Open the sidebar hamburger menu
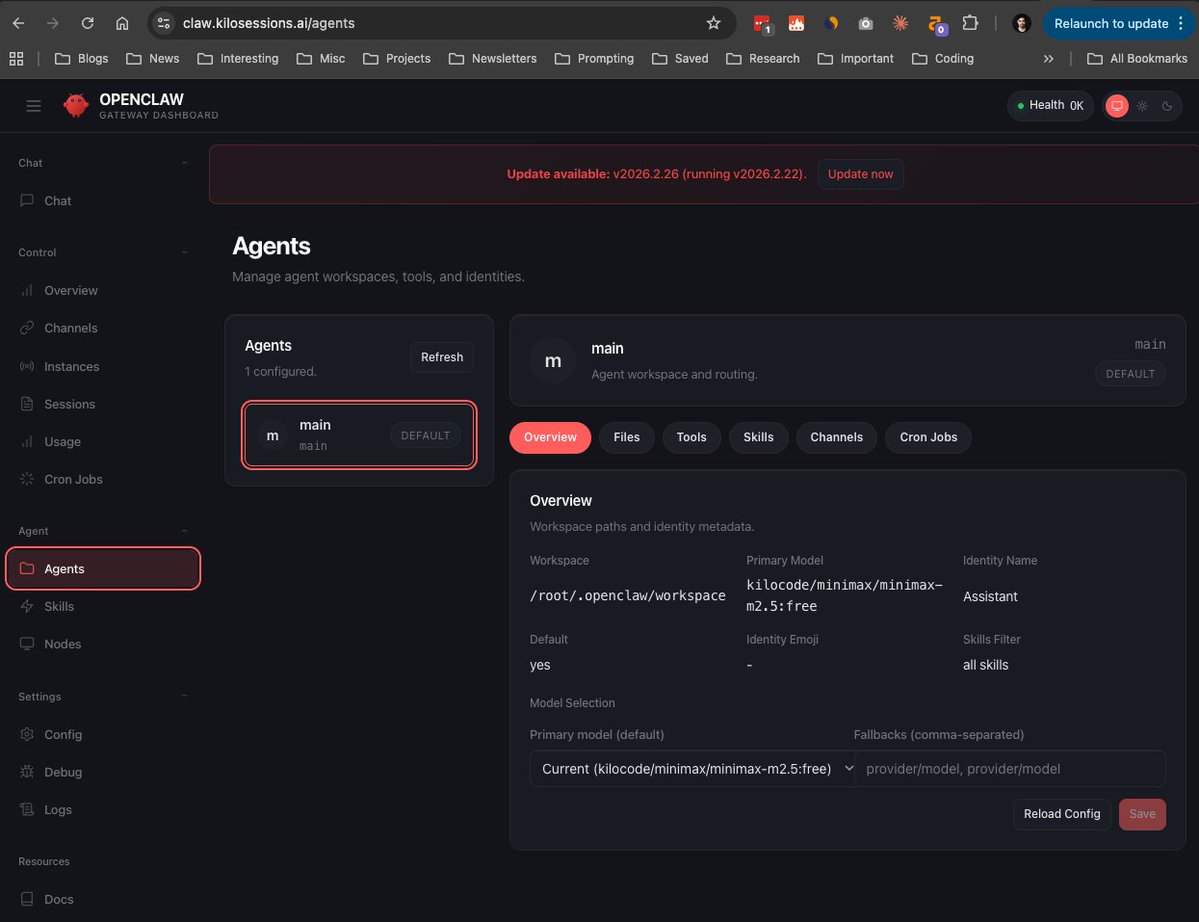 [33, 106]
